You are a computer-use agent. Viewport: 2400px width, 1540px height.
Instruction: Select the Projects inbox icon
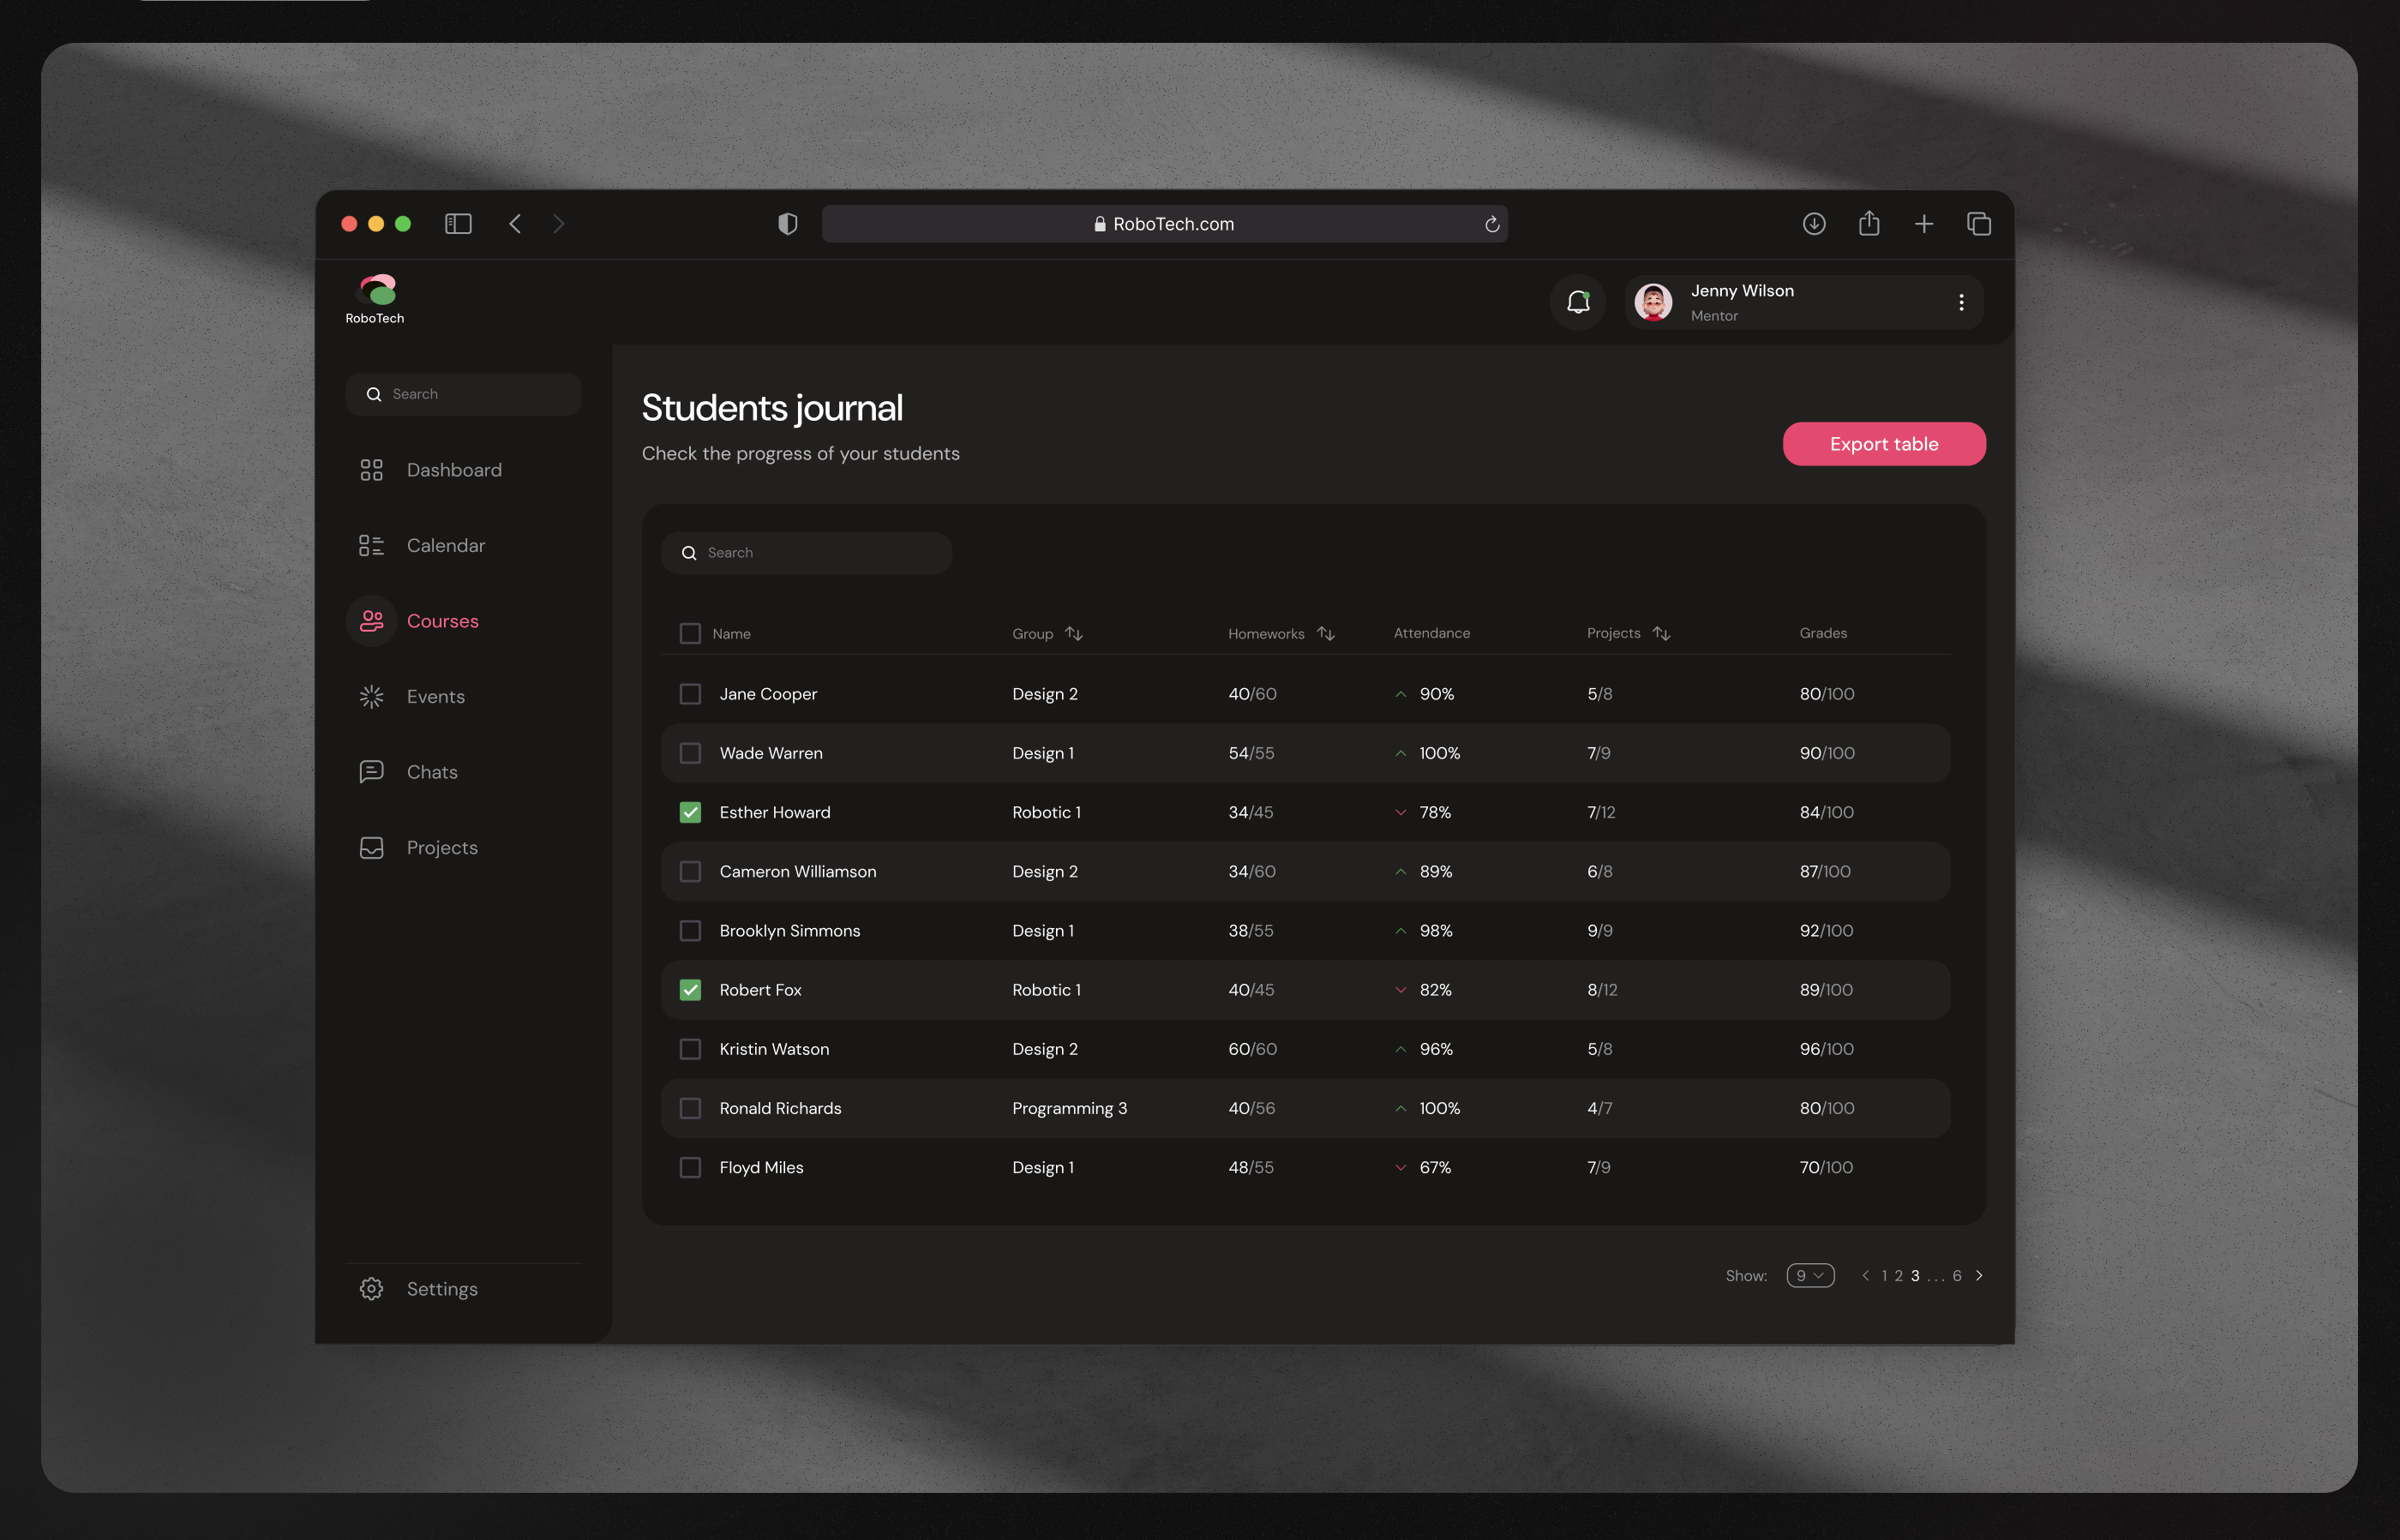(x=371, y=847)
